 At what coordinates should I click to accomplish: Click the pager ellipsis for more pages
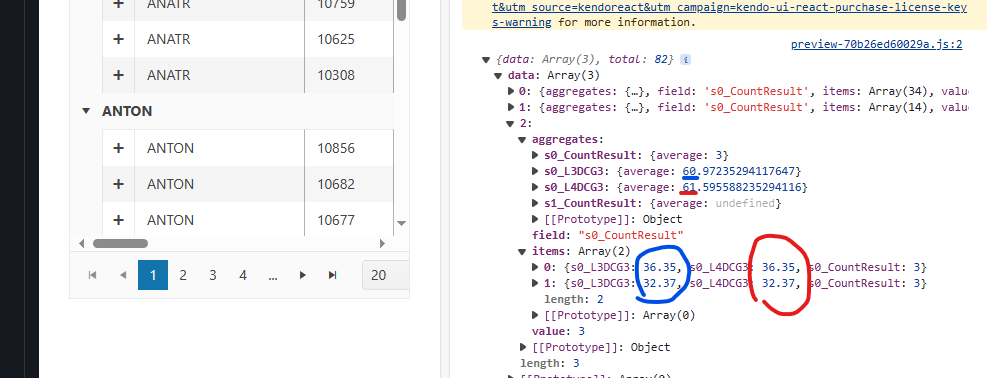(273, 275)
